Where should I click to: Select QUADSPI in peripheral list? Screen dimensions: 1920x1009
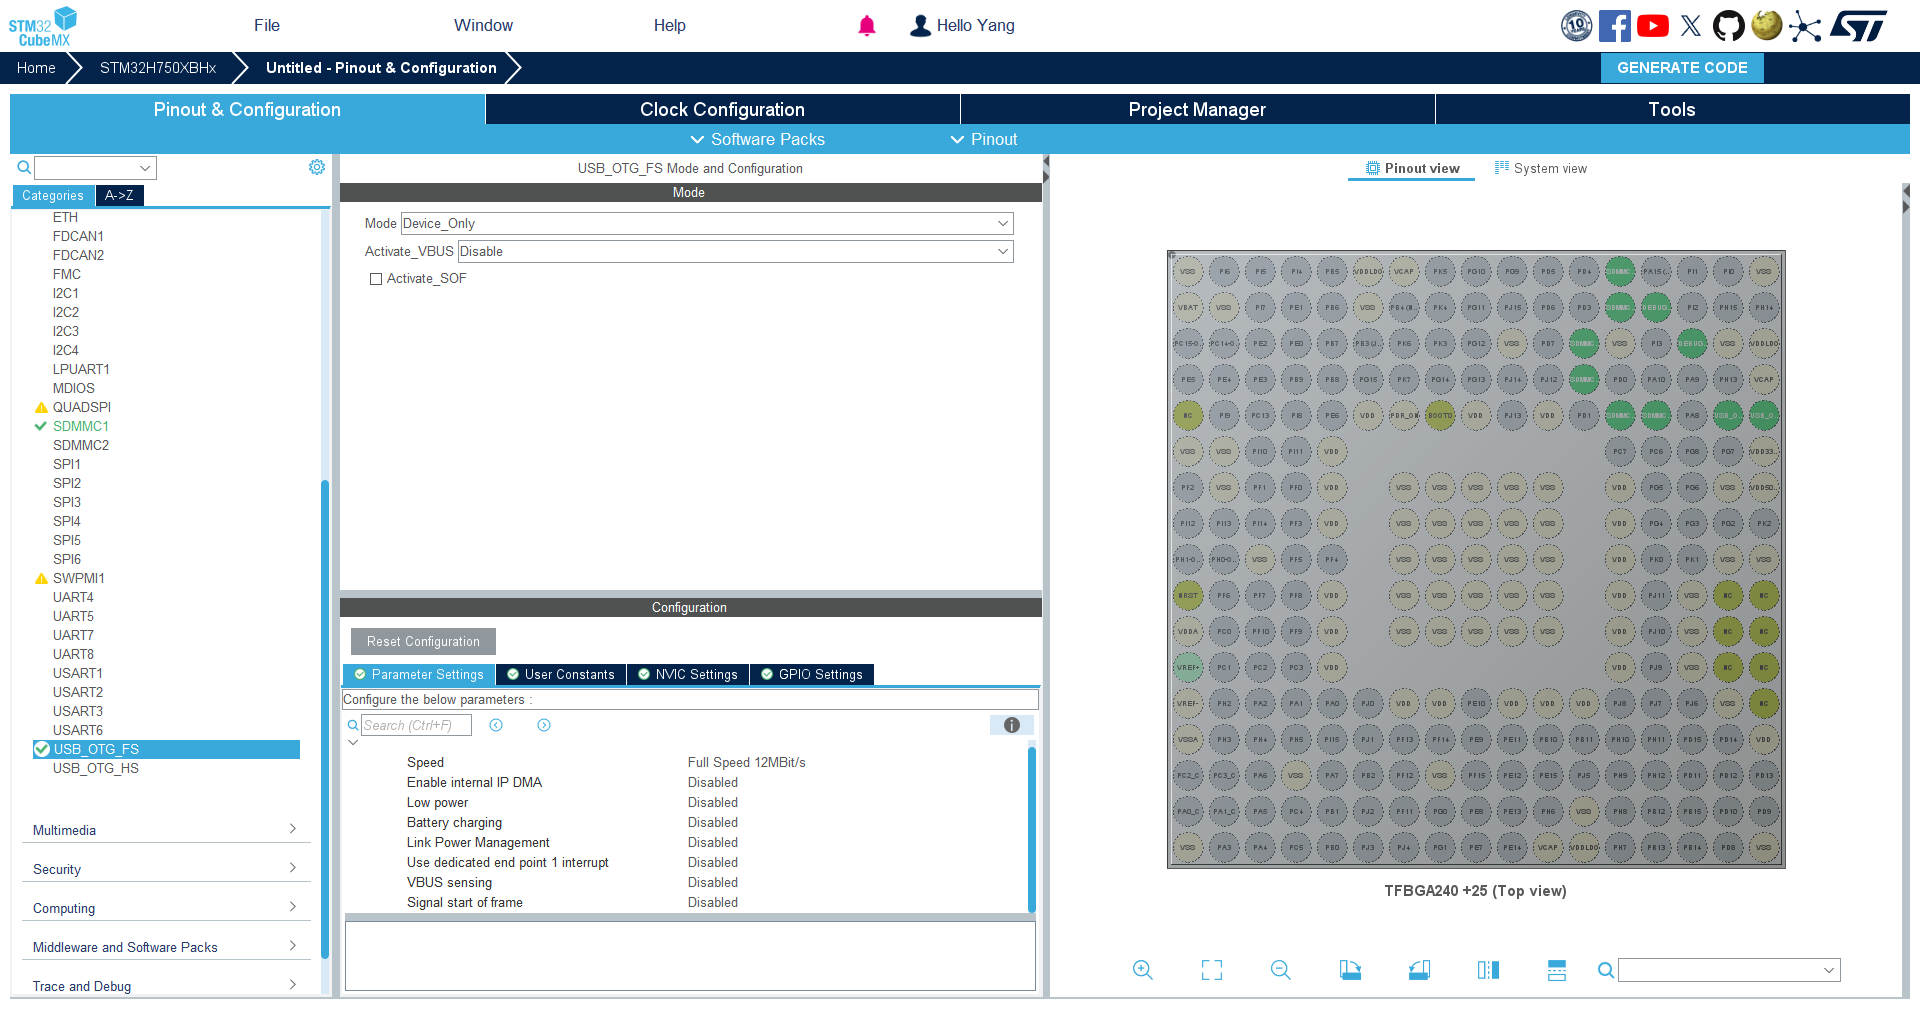(82, 407)
